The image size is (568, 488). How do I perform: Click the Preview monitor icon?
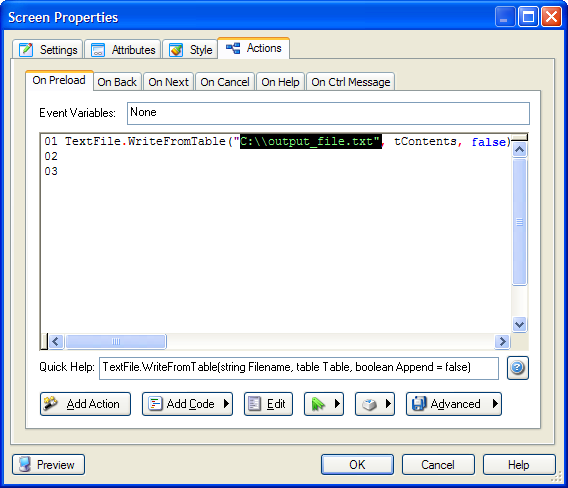click(x=25, y=464)
